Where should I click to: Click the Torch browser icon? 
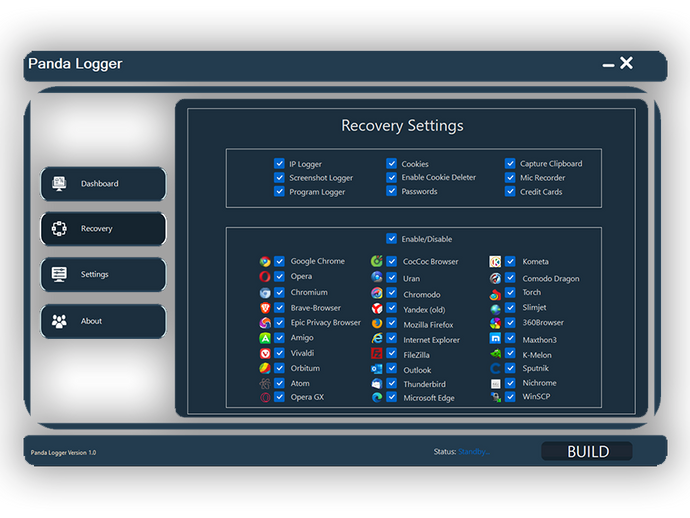point(495,294)
